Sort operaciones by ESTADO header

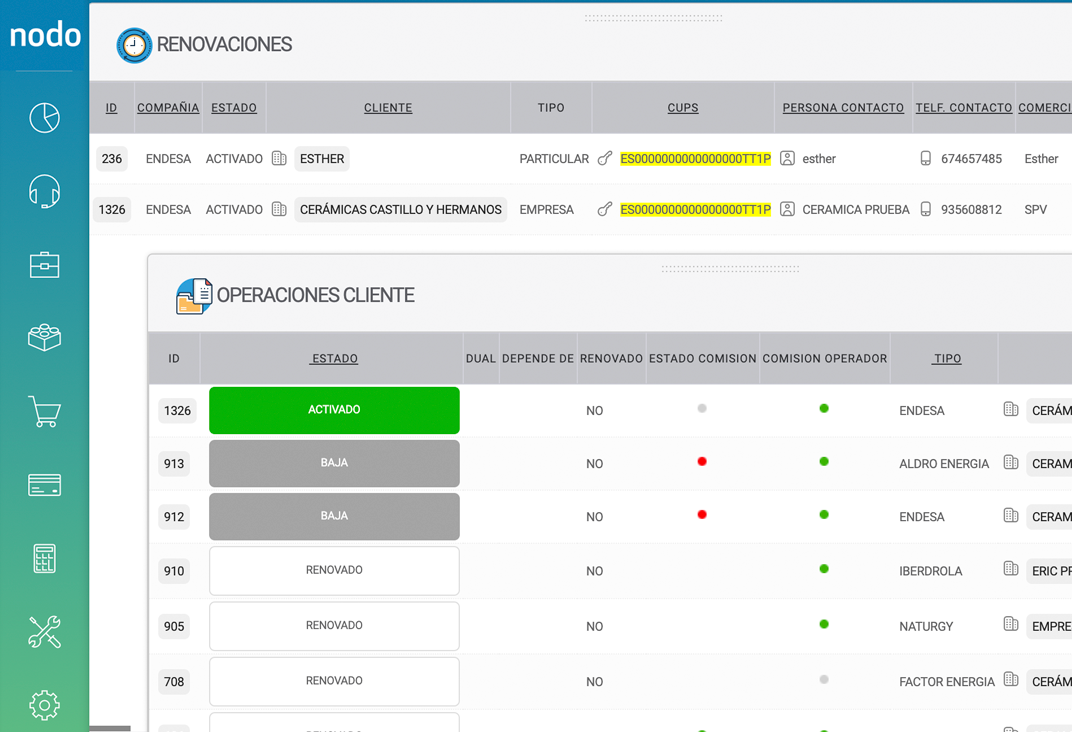tap(334, 359)
